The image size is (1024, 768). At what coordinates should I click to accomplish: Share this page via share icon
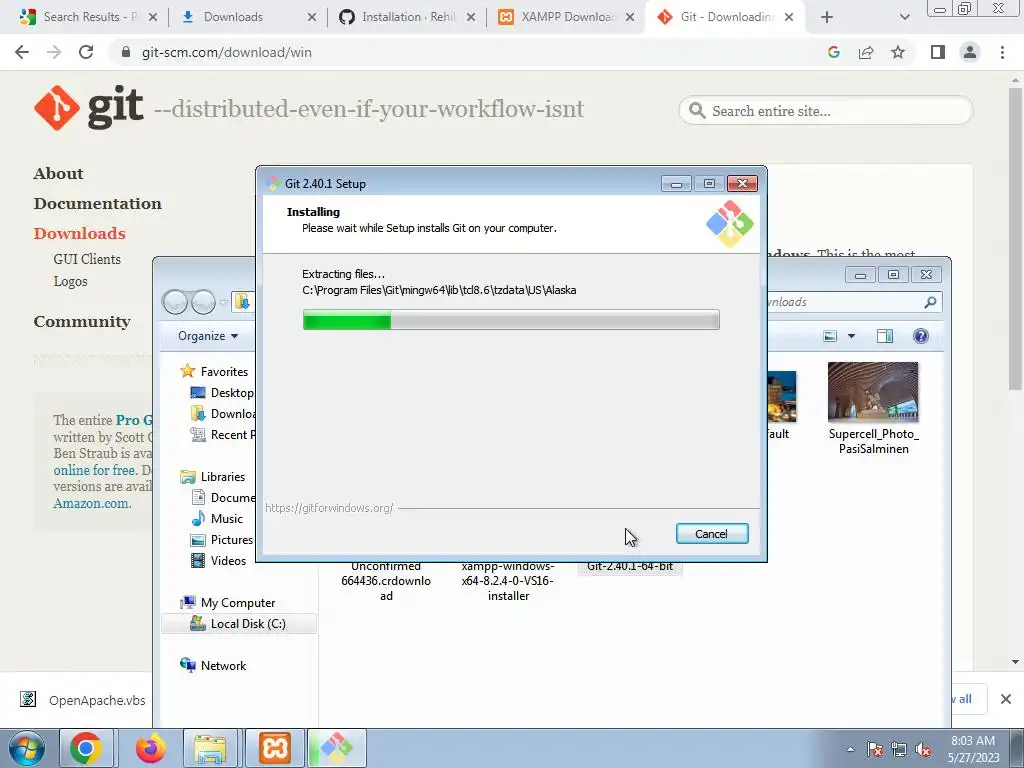point(866,52)
